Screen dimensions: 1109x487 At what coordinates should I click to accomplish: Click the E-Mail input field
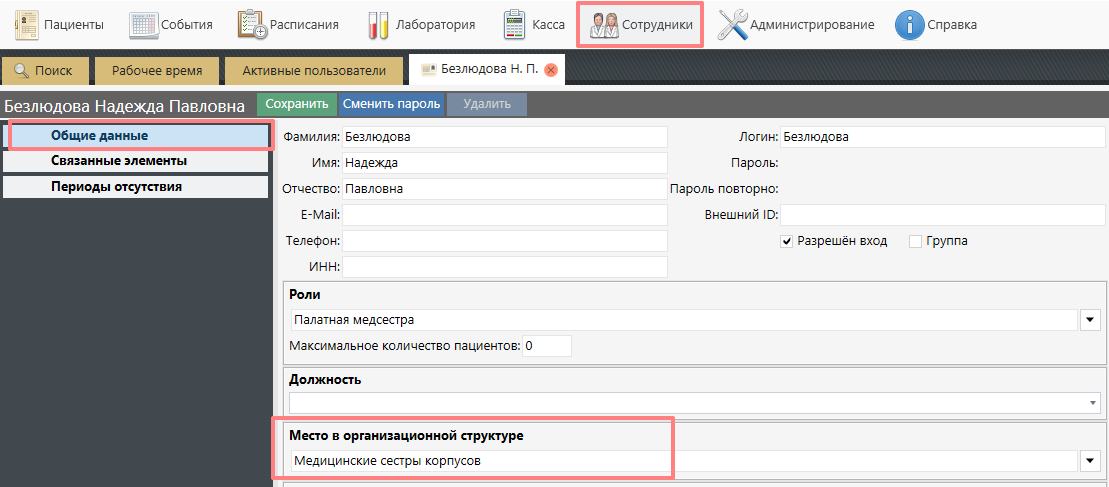505,215
